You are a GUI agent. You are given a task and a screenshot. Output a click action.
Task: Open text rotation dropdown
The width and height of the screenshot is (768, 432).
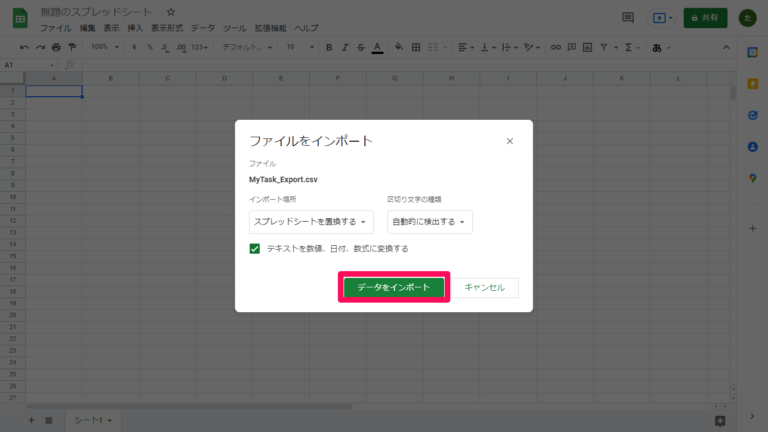tap(531, 48)
